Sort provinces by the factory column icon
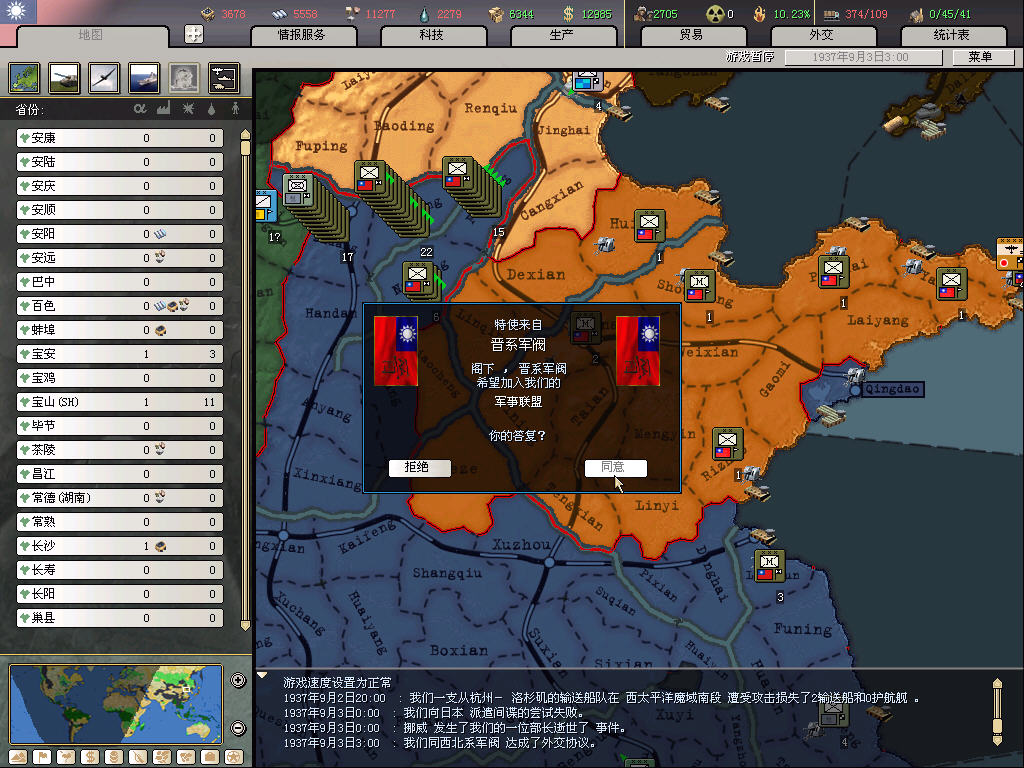The width and height of the screenshot is (1024, 768). [163, 108]
